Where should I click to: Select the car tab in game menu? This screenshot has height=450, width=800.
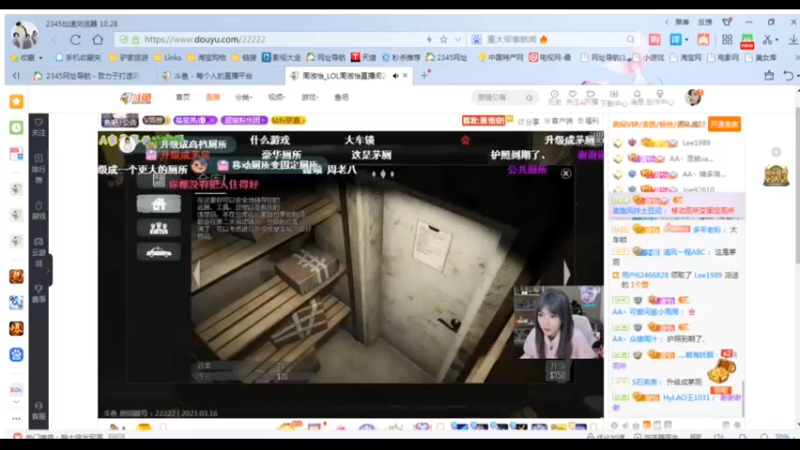tap(159, 252)
